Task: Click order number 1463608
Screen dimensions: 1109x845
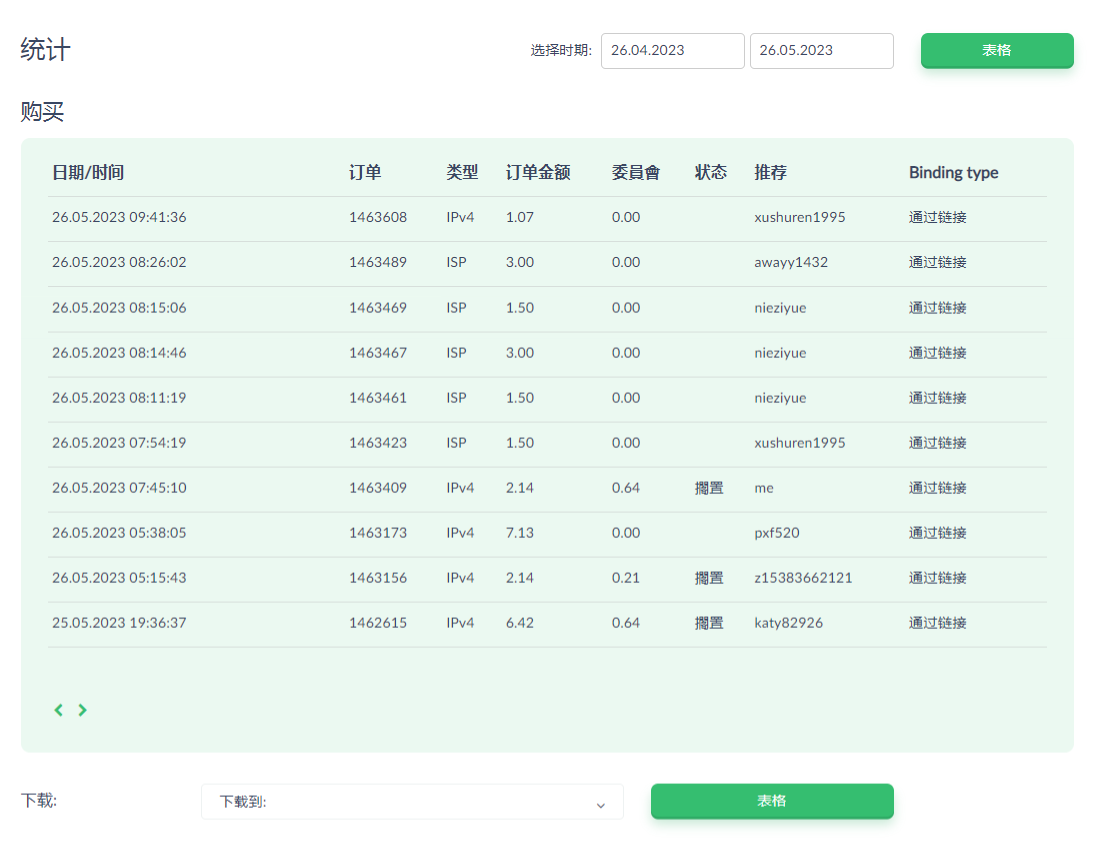Action: pos(378,217)
